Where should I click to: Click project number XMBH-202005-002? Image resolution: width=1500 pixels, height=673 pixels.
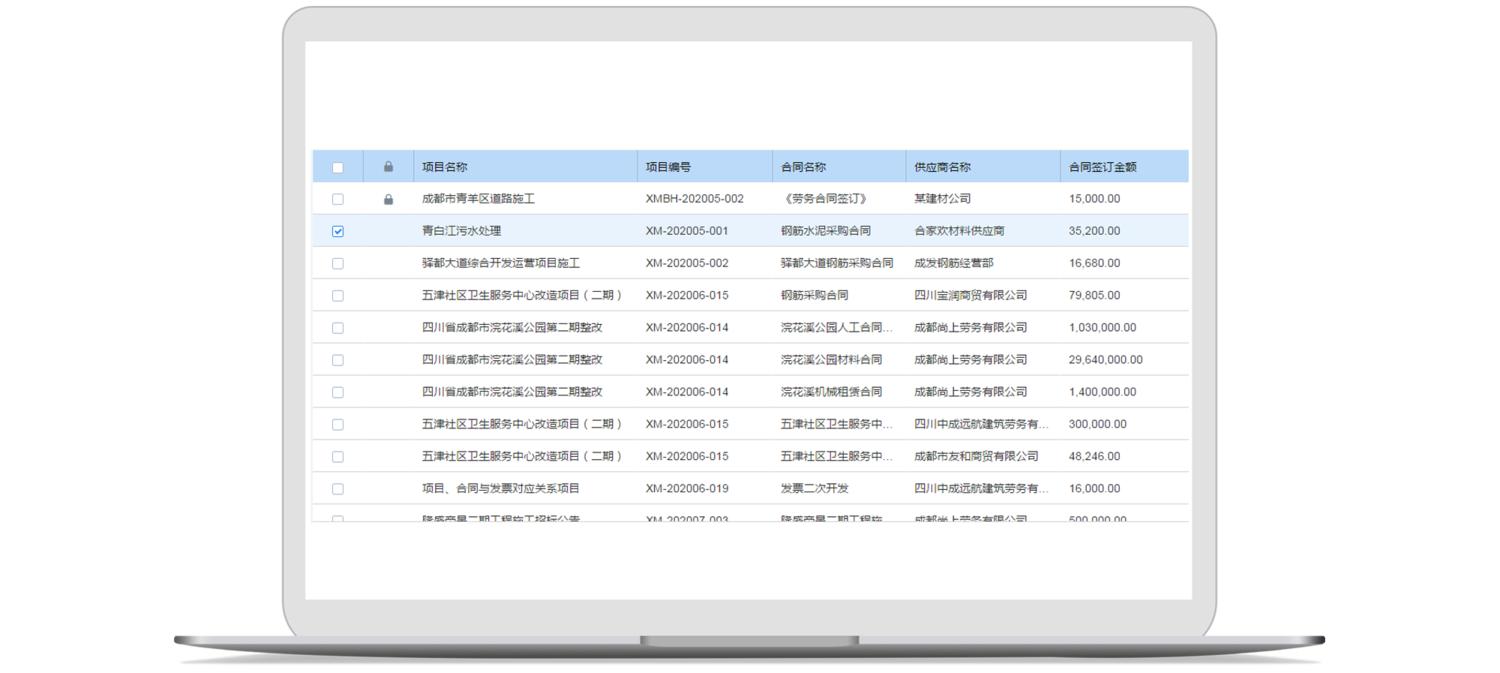coord(694,199)
